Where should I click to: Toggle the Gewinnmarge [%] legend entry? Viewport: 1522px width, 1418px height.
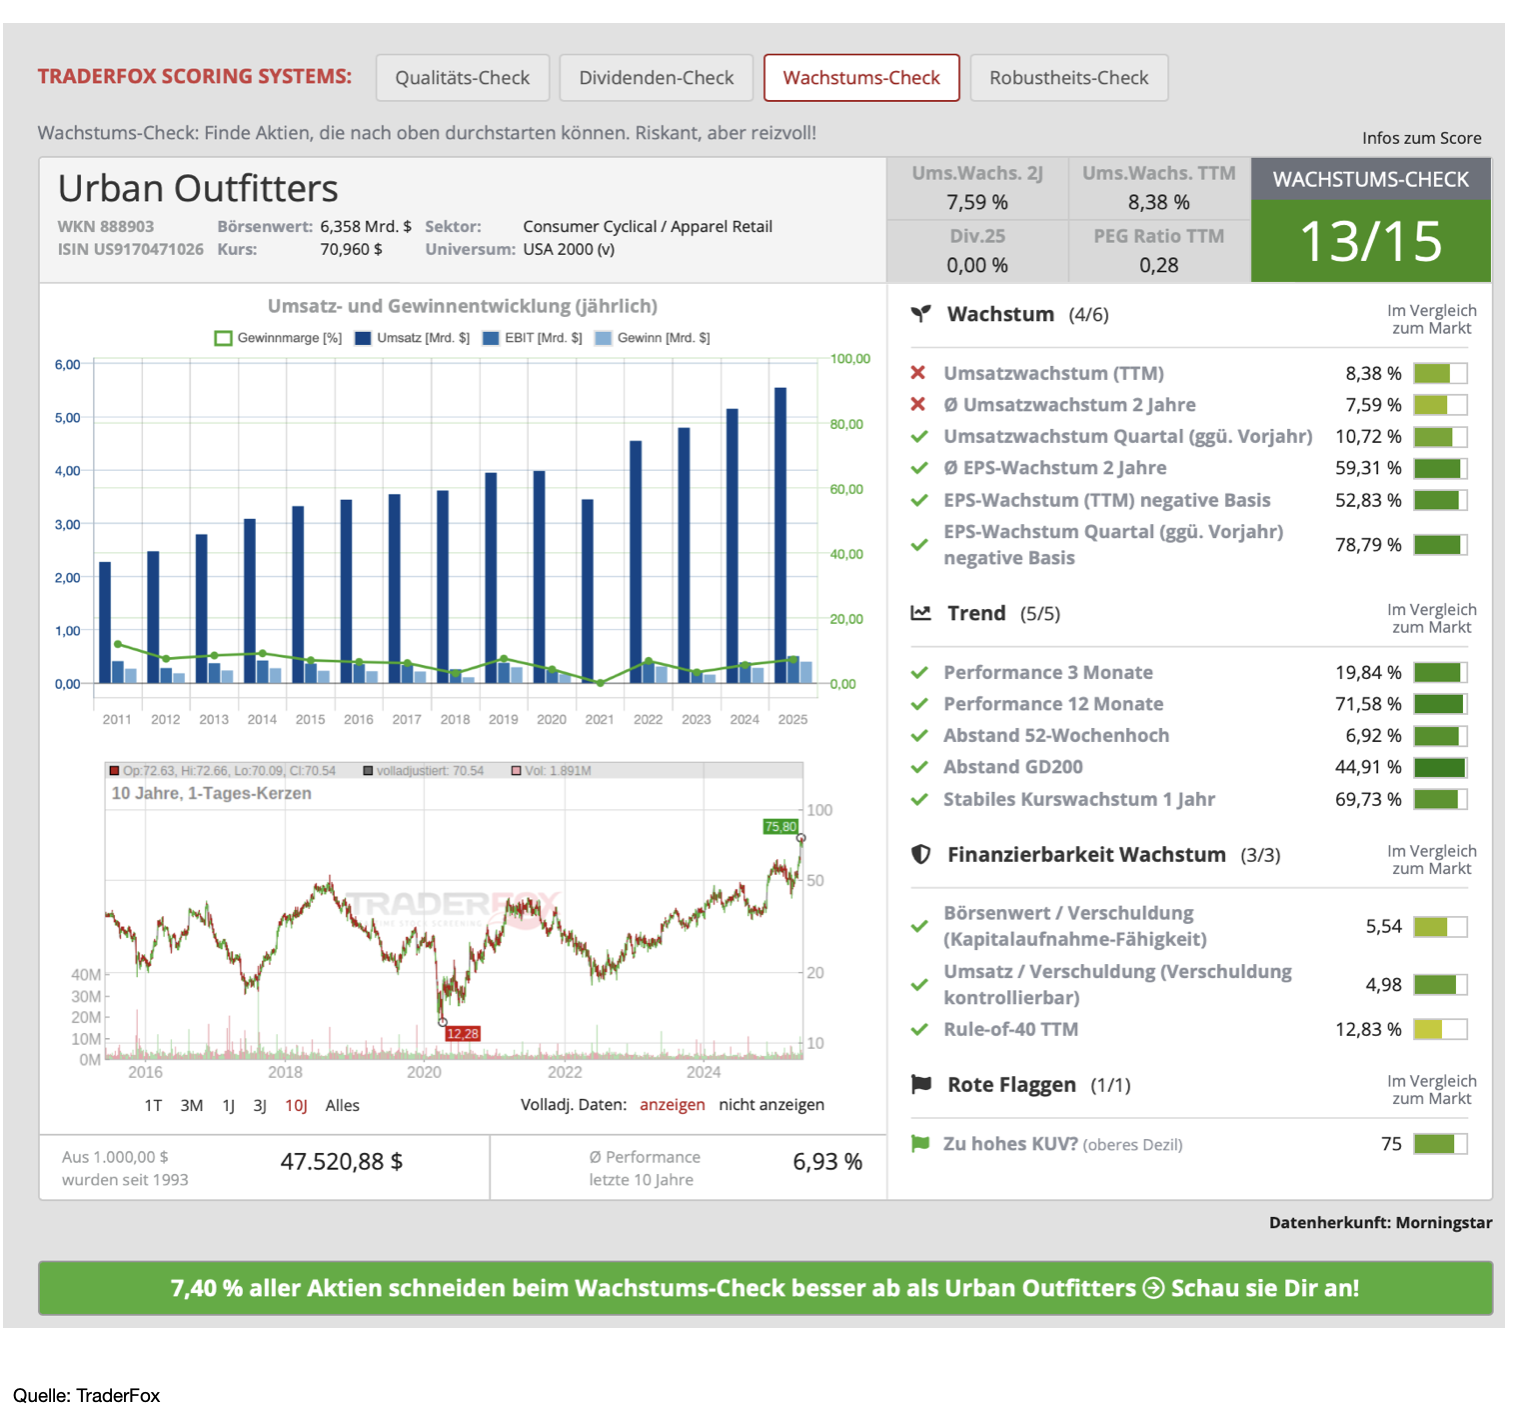pos(279,338)
